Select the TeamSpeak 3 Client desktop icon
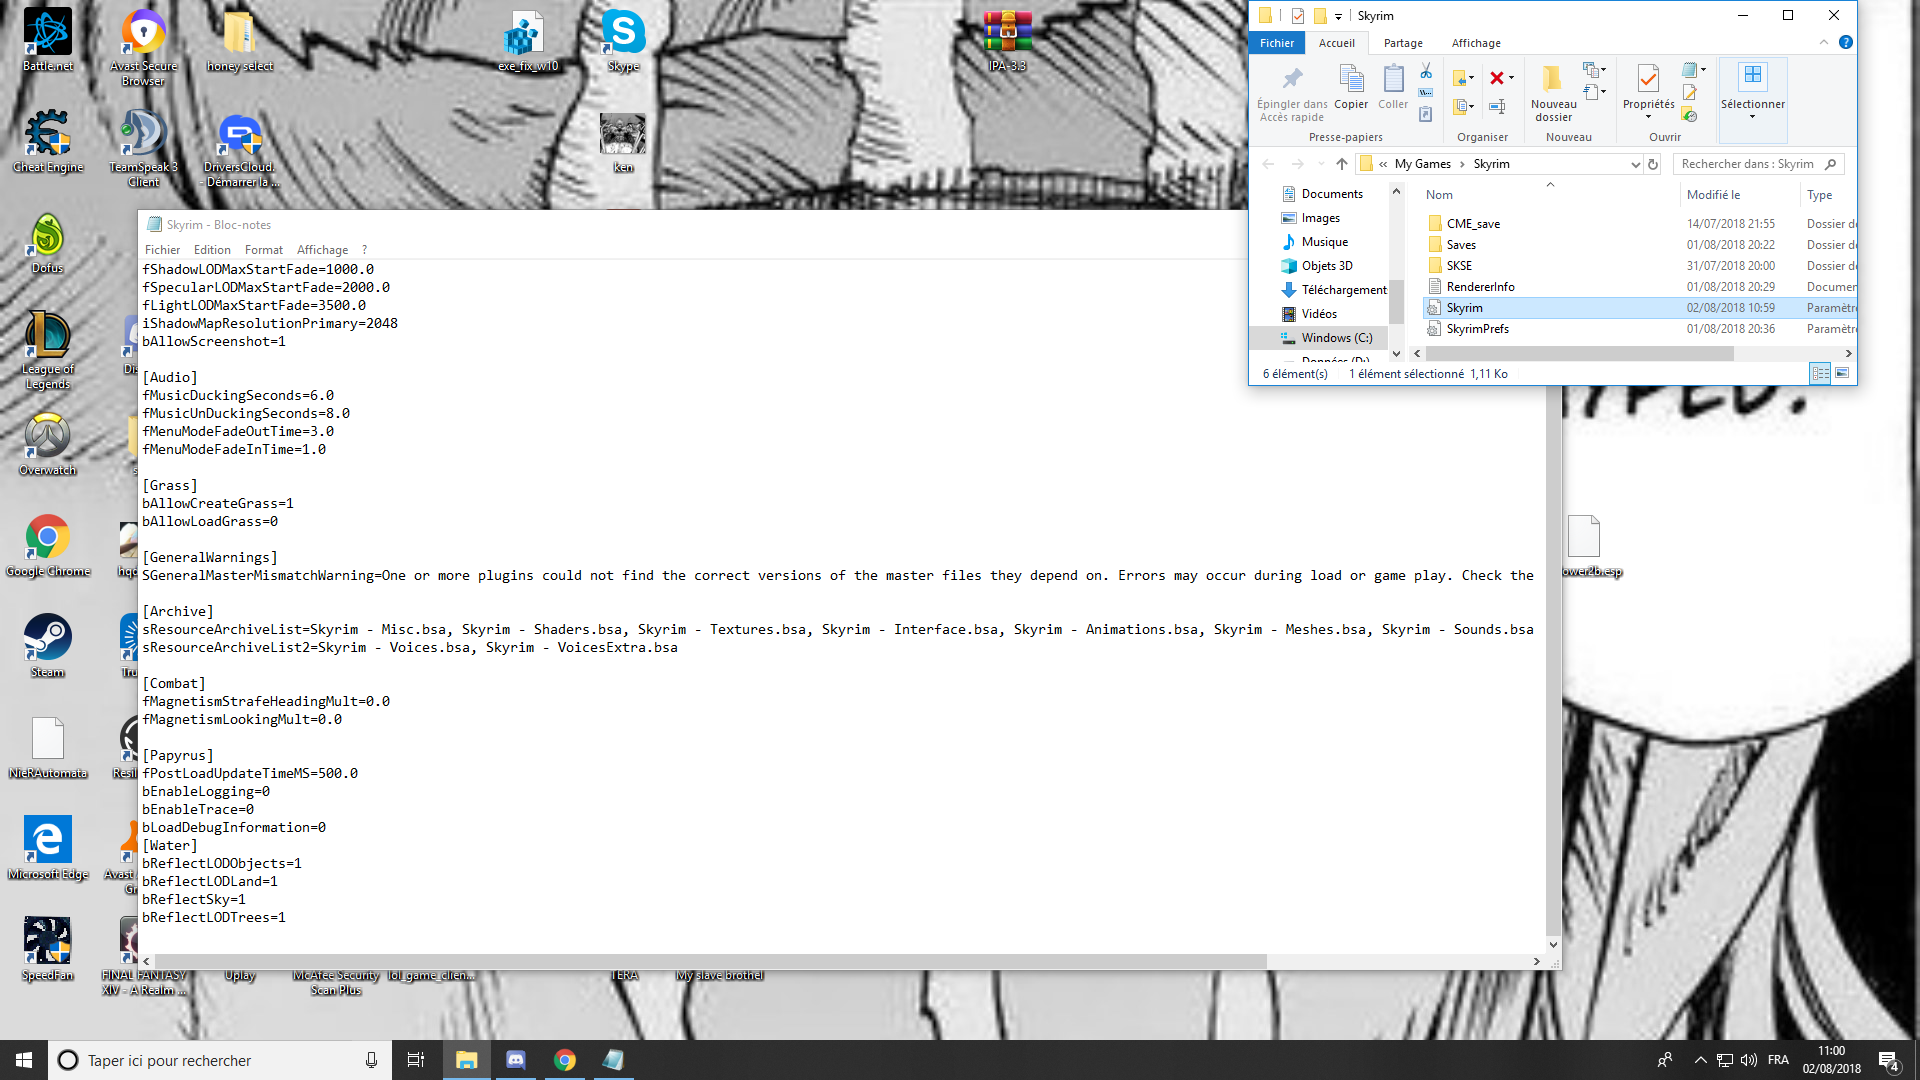 click(144, 148)
